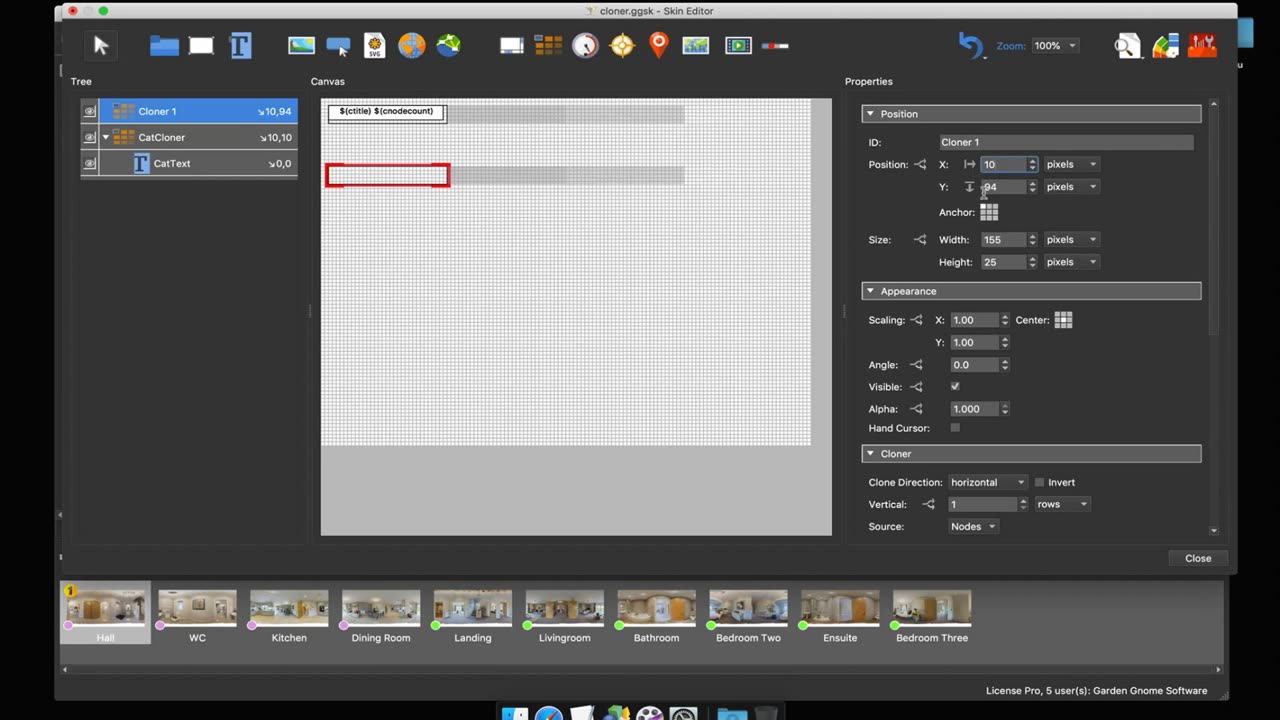
Task: Open the Source Nodes dropdown
Action: (973, 526)
